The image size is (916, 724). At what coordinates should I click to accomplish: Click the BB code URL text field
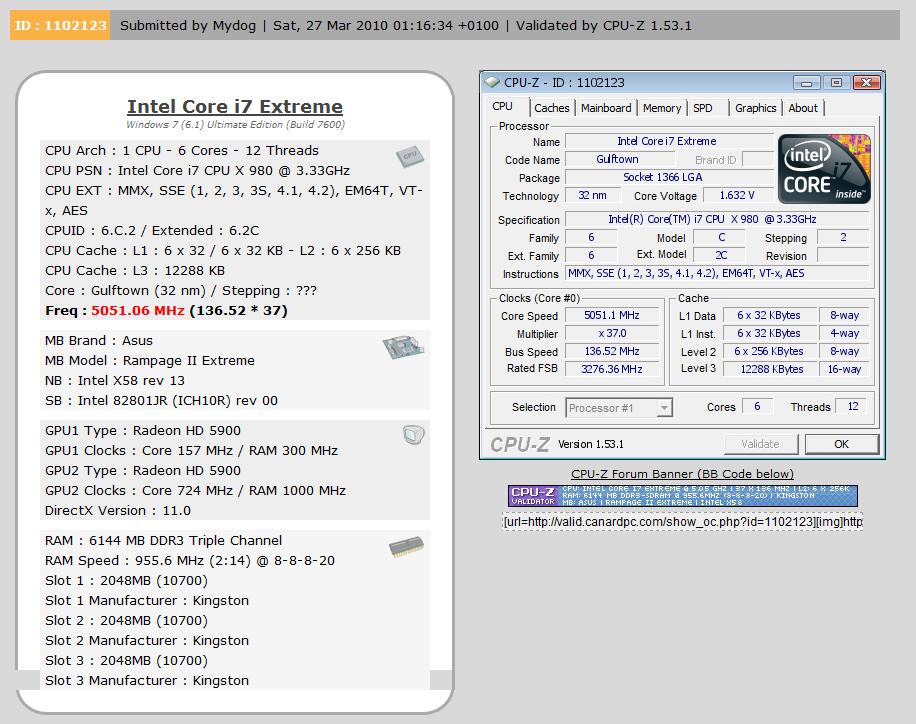682,521
